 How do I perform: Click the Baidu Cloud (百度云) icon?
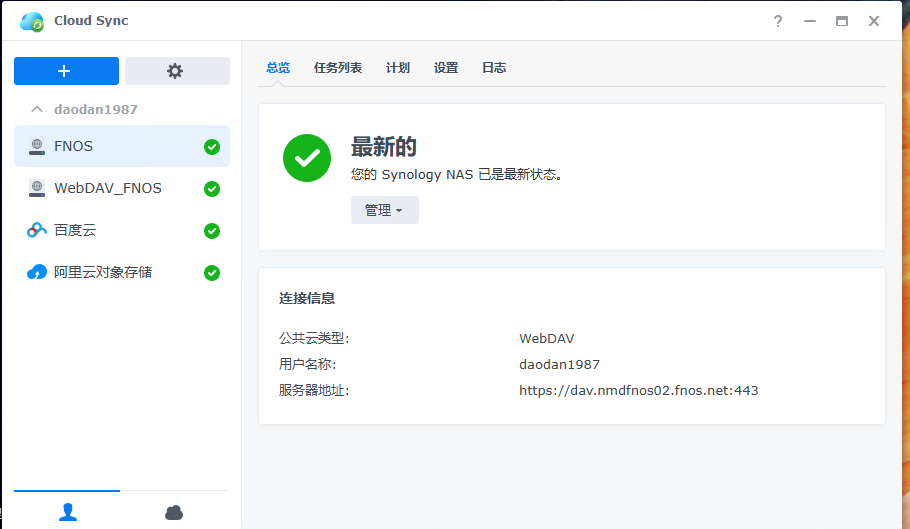37,230
